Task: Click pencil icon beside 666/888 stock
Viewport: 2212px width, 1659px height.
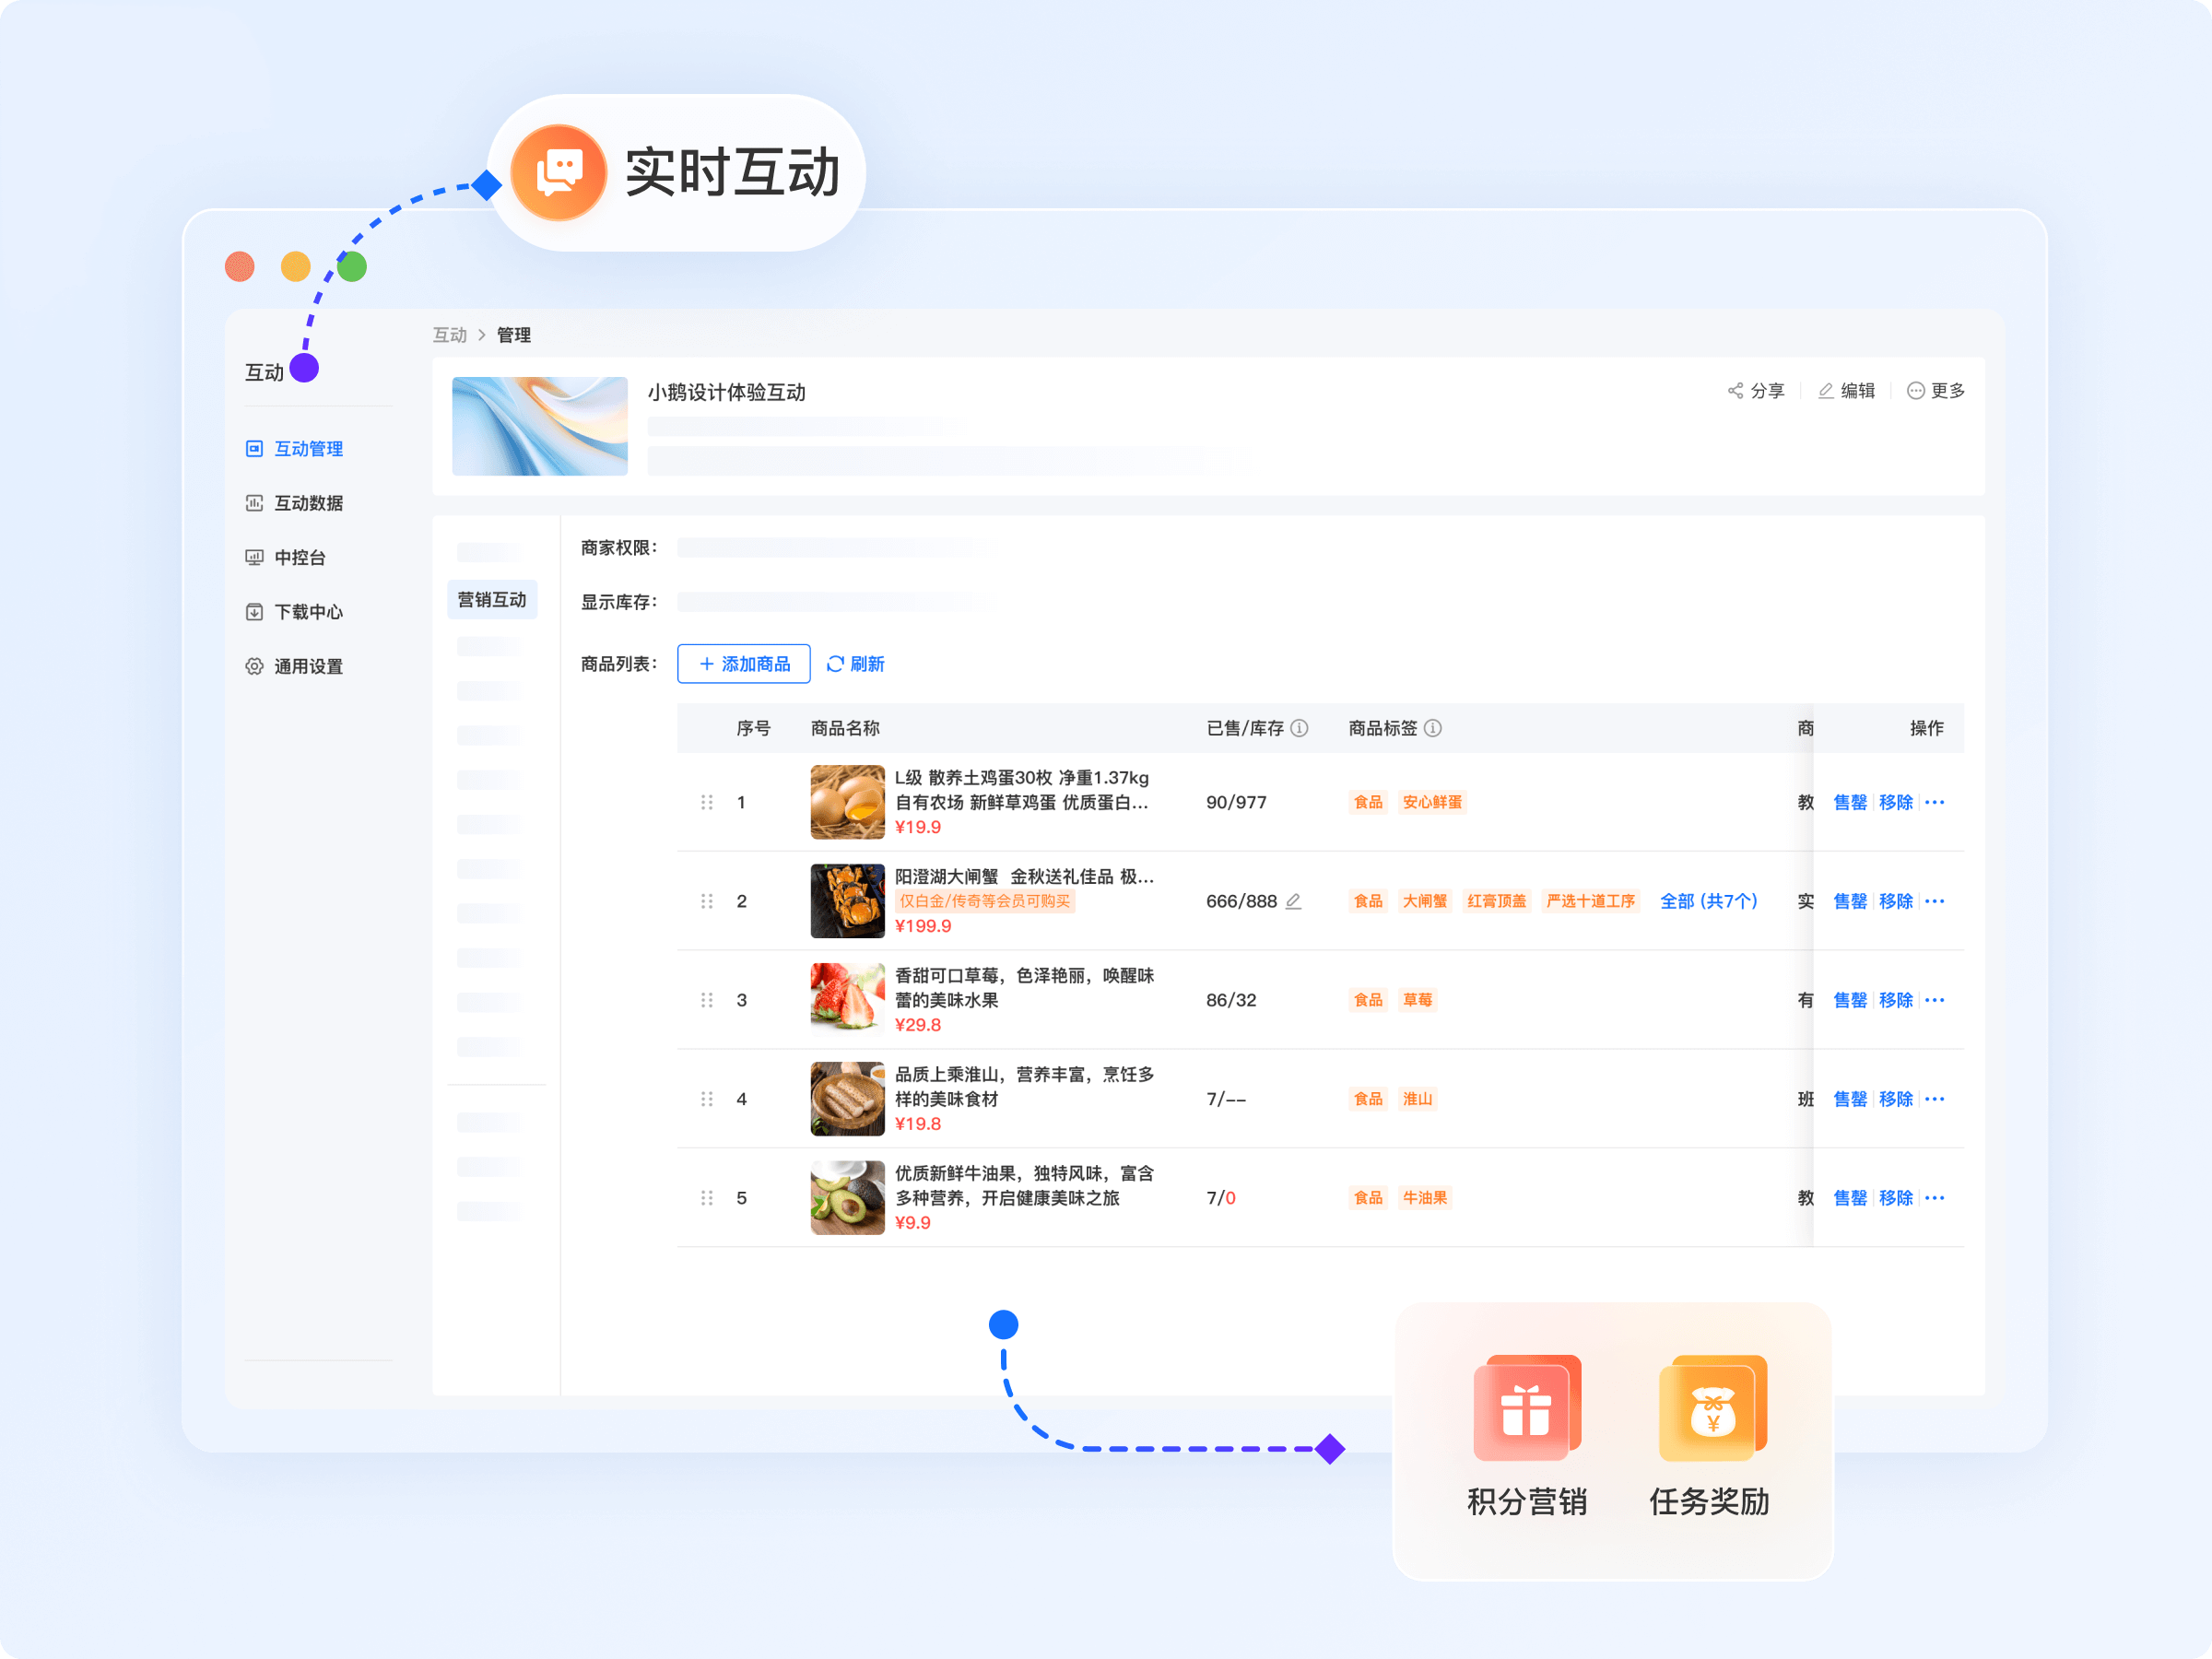Action: coord(1293,901)
